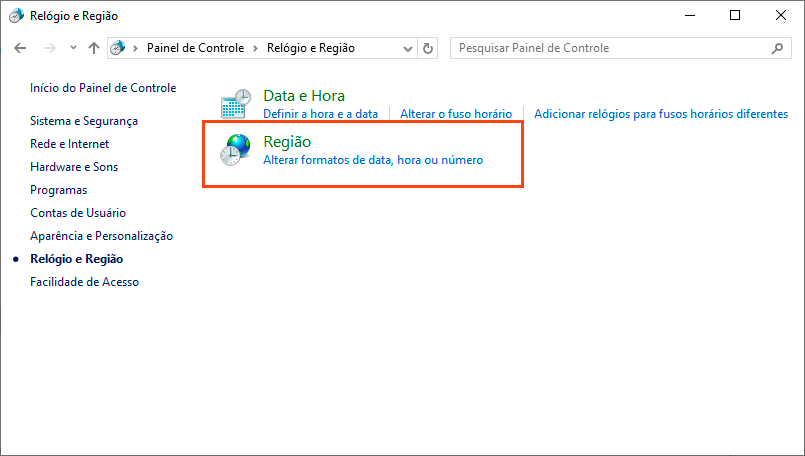Viewport: 805px width, 456px height.
Task: Open the Região globe clock icon
Action: click(236, 150)
